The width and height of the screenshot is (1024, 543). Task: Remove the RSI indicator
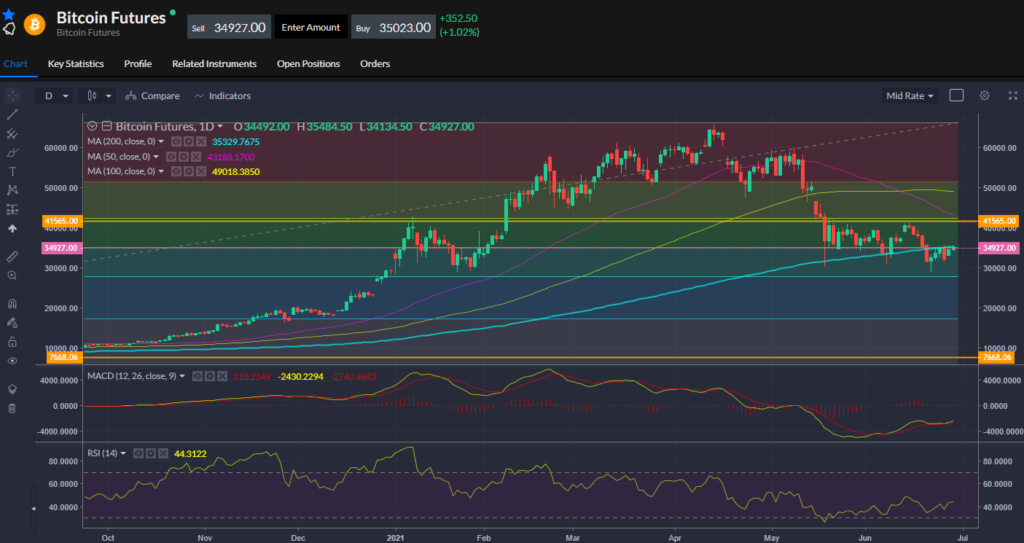(x=163, y=453)
